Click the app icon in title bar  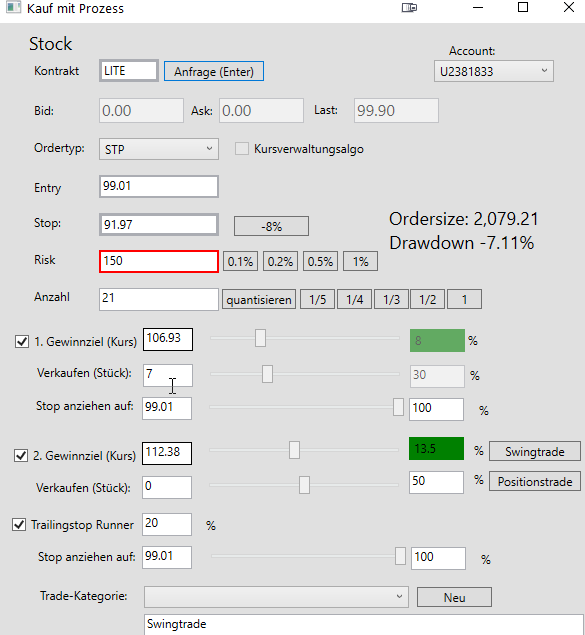pos(13,8)
